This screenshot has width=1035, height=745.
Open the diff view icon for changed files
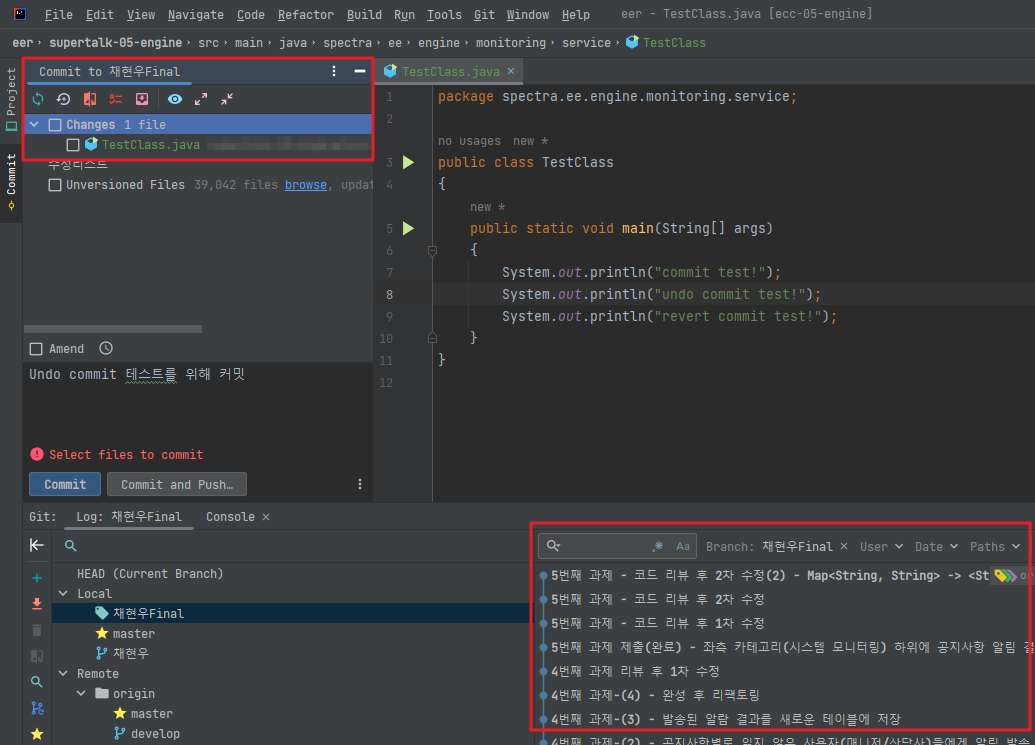(90, 99)
